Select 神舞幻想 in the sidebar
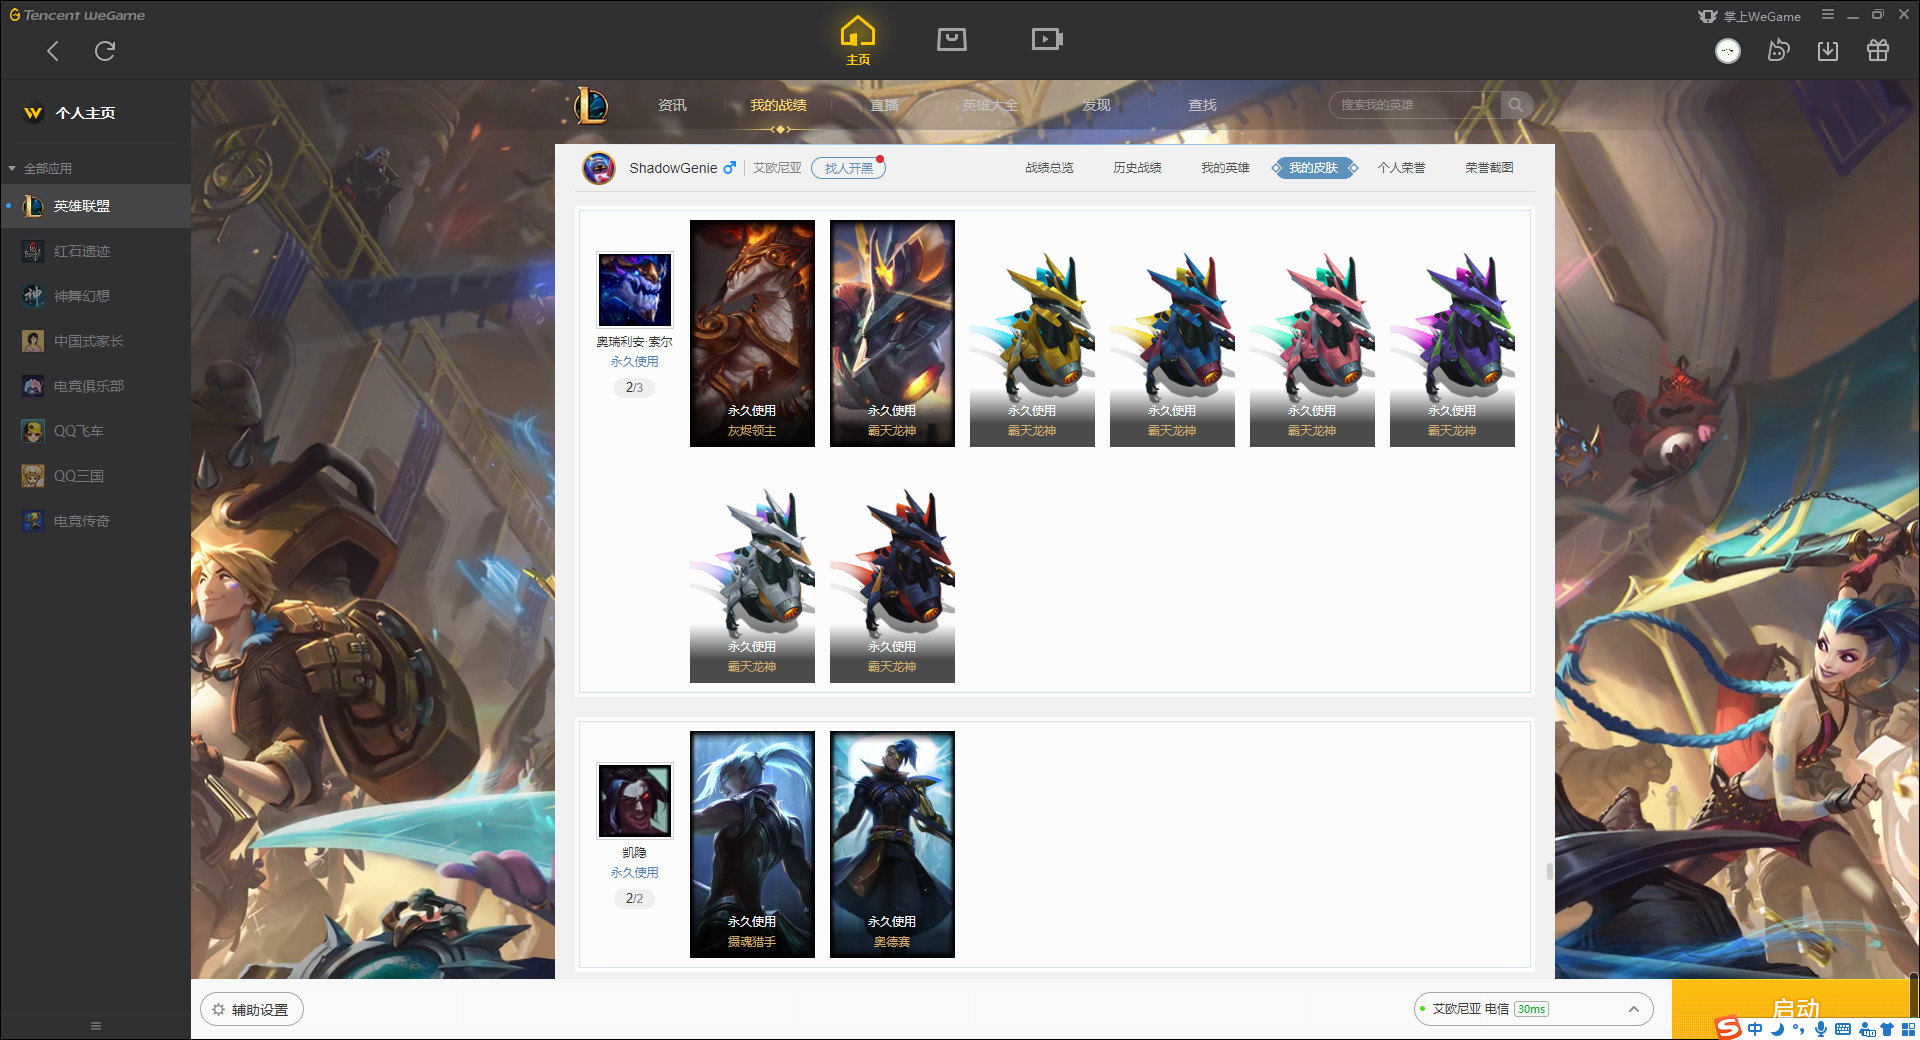This screenshot has height=1040, width=1920. pyautogui.click(x=95, y=296)
